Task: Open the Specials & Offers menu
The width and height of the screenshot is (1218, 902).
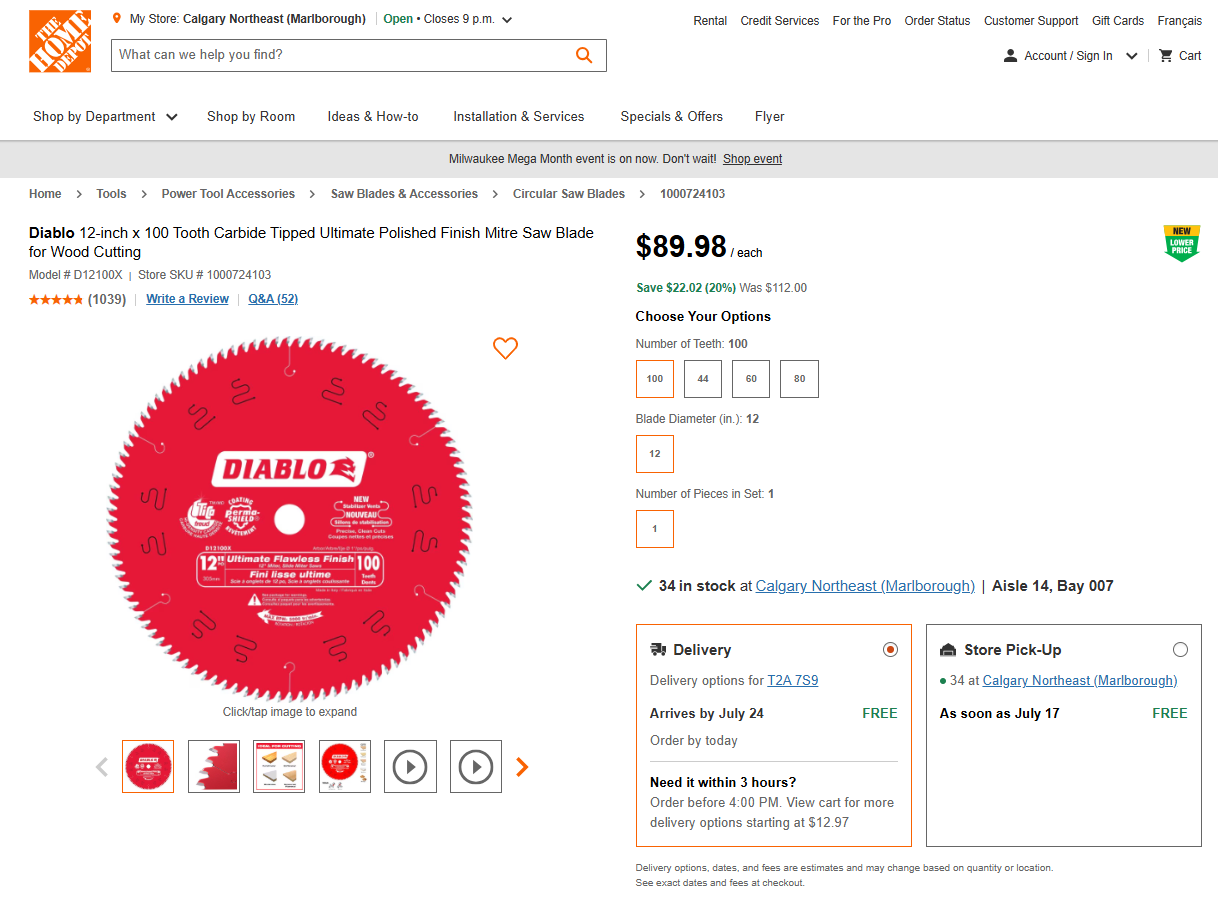Action: (x=671, y=117)
